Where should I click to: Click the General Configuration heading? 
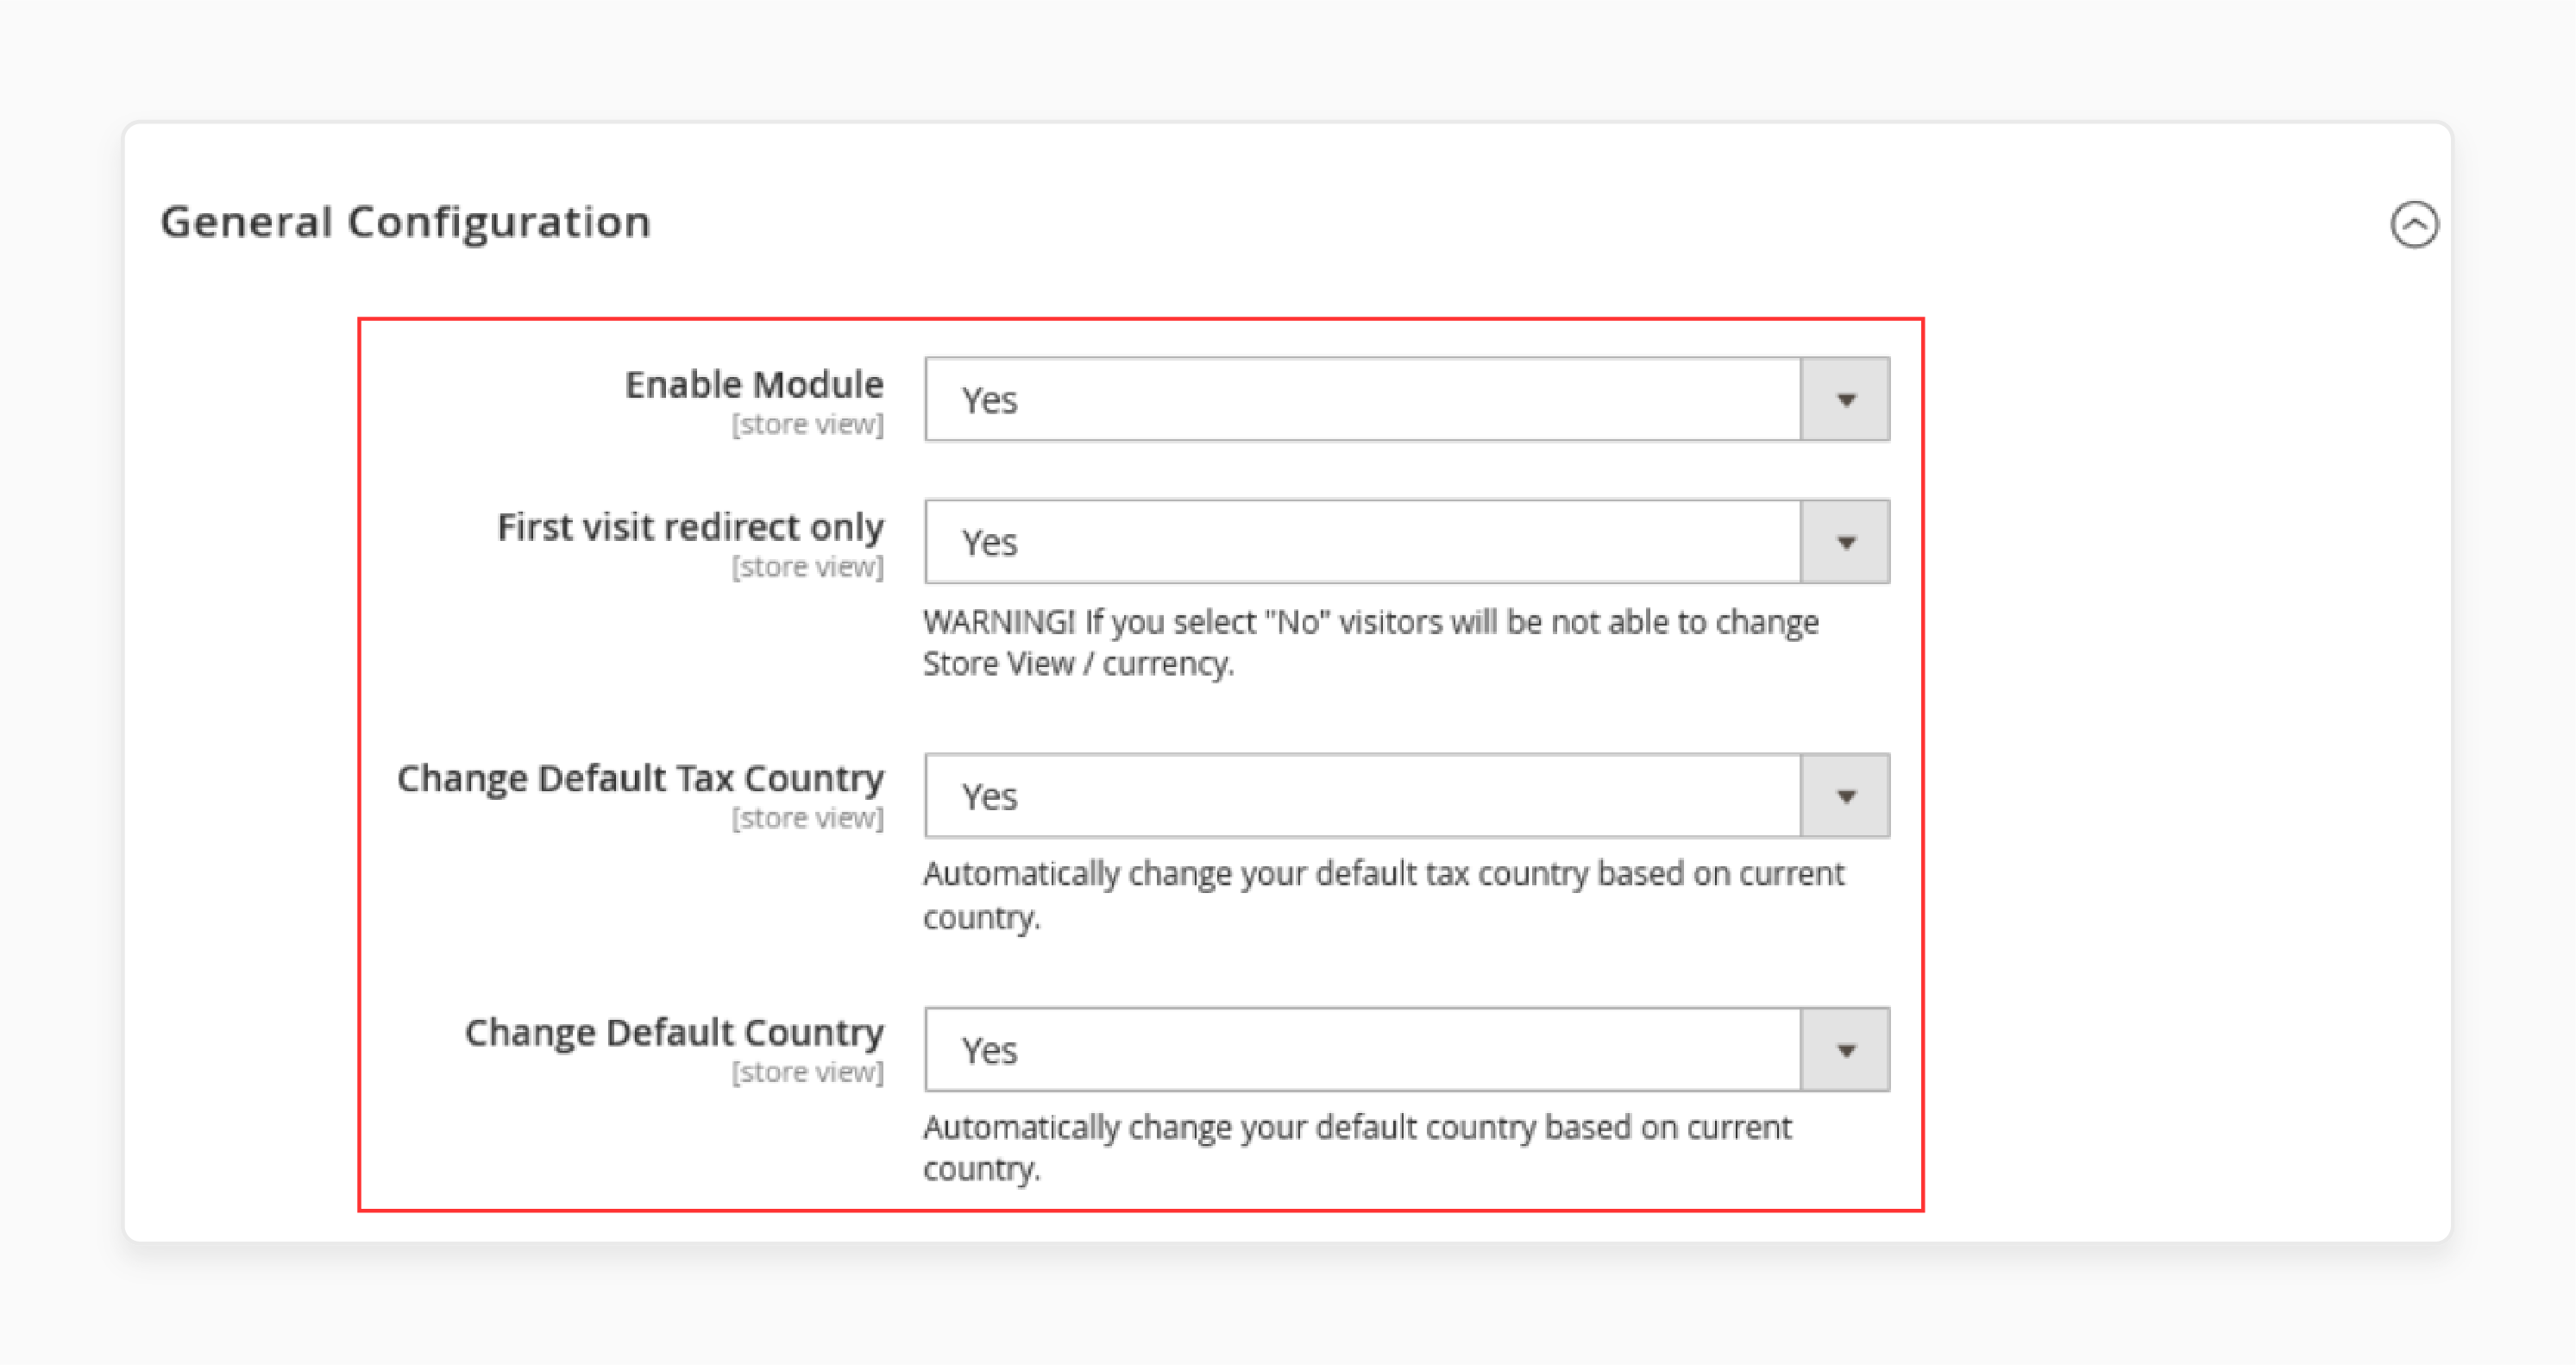pos(406,222)
